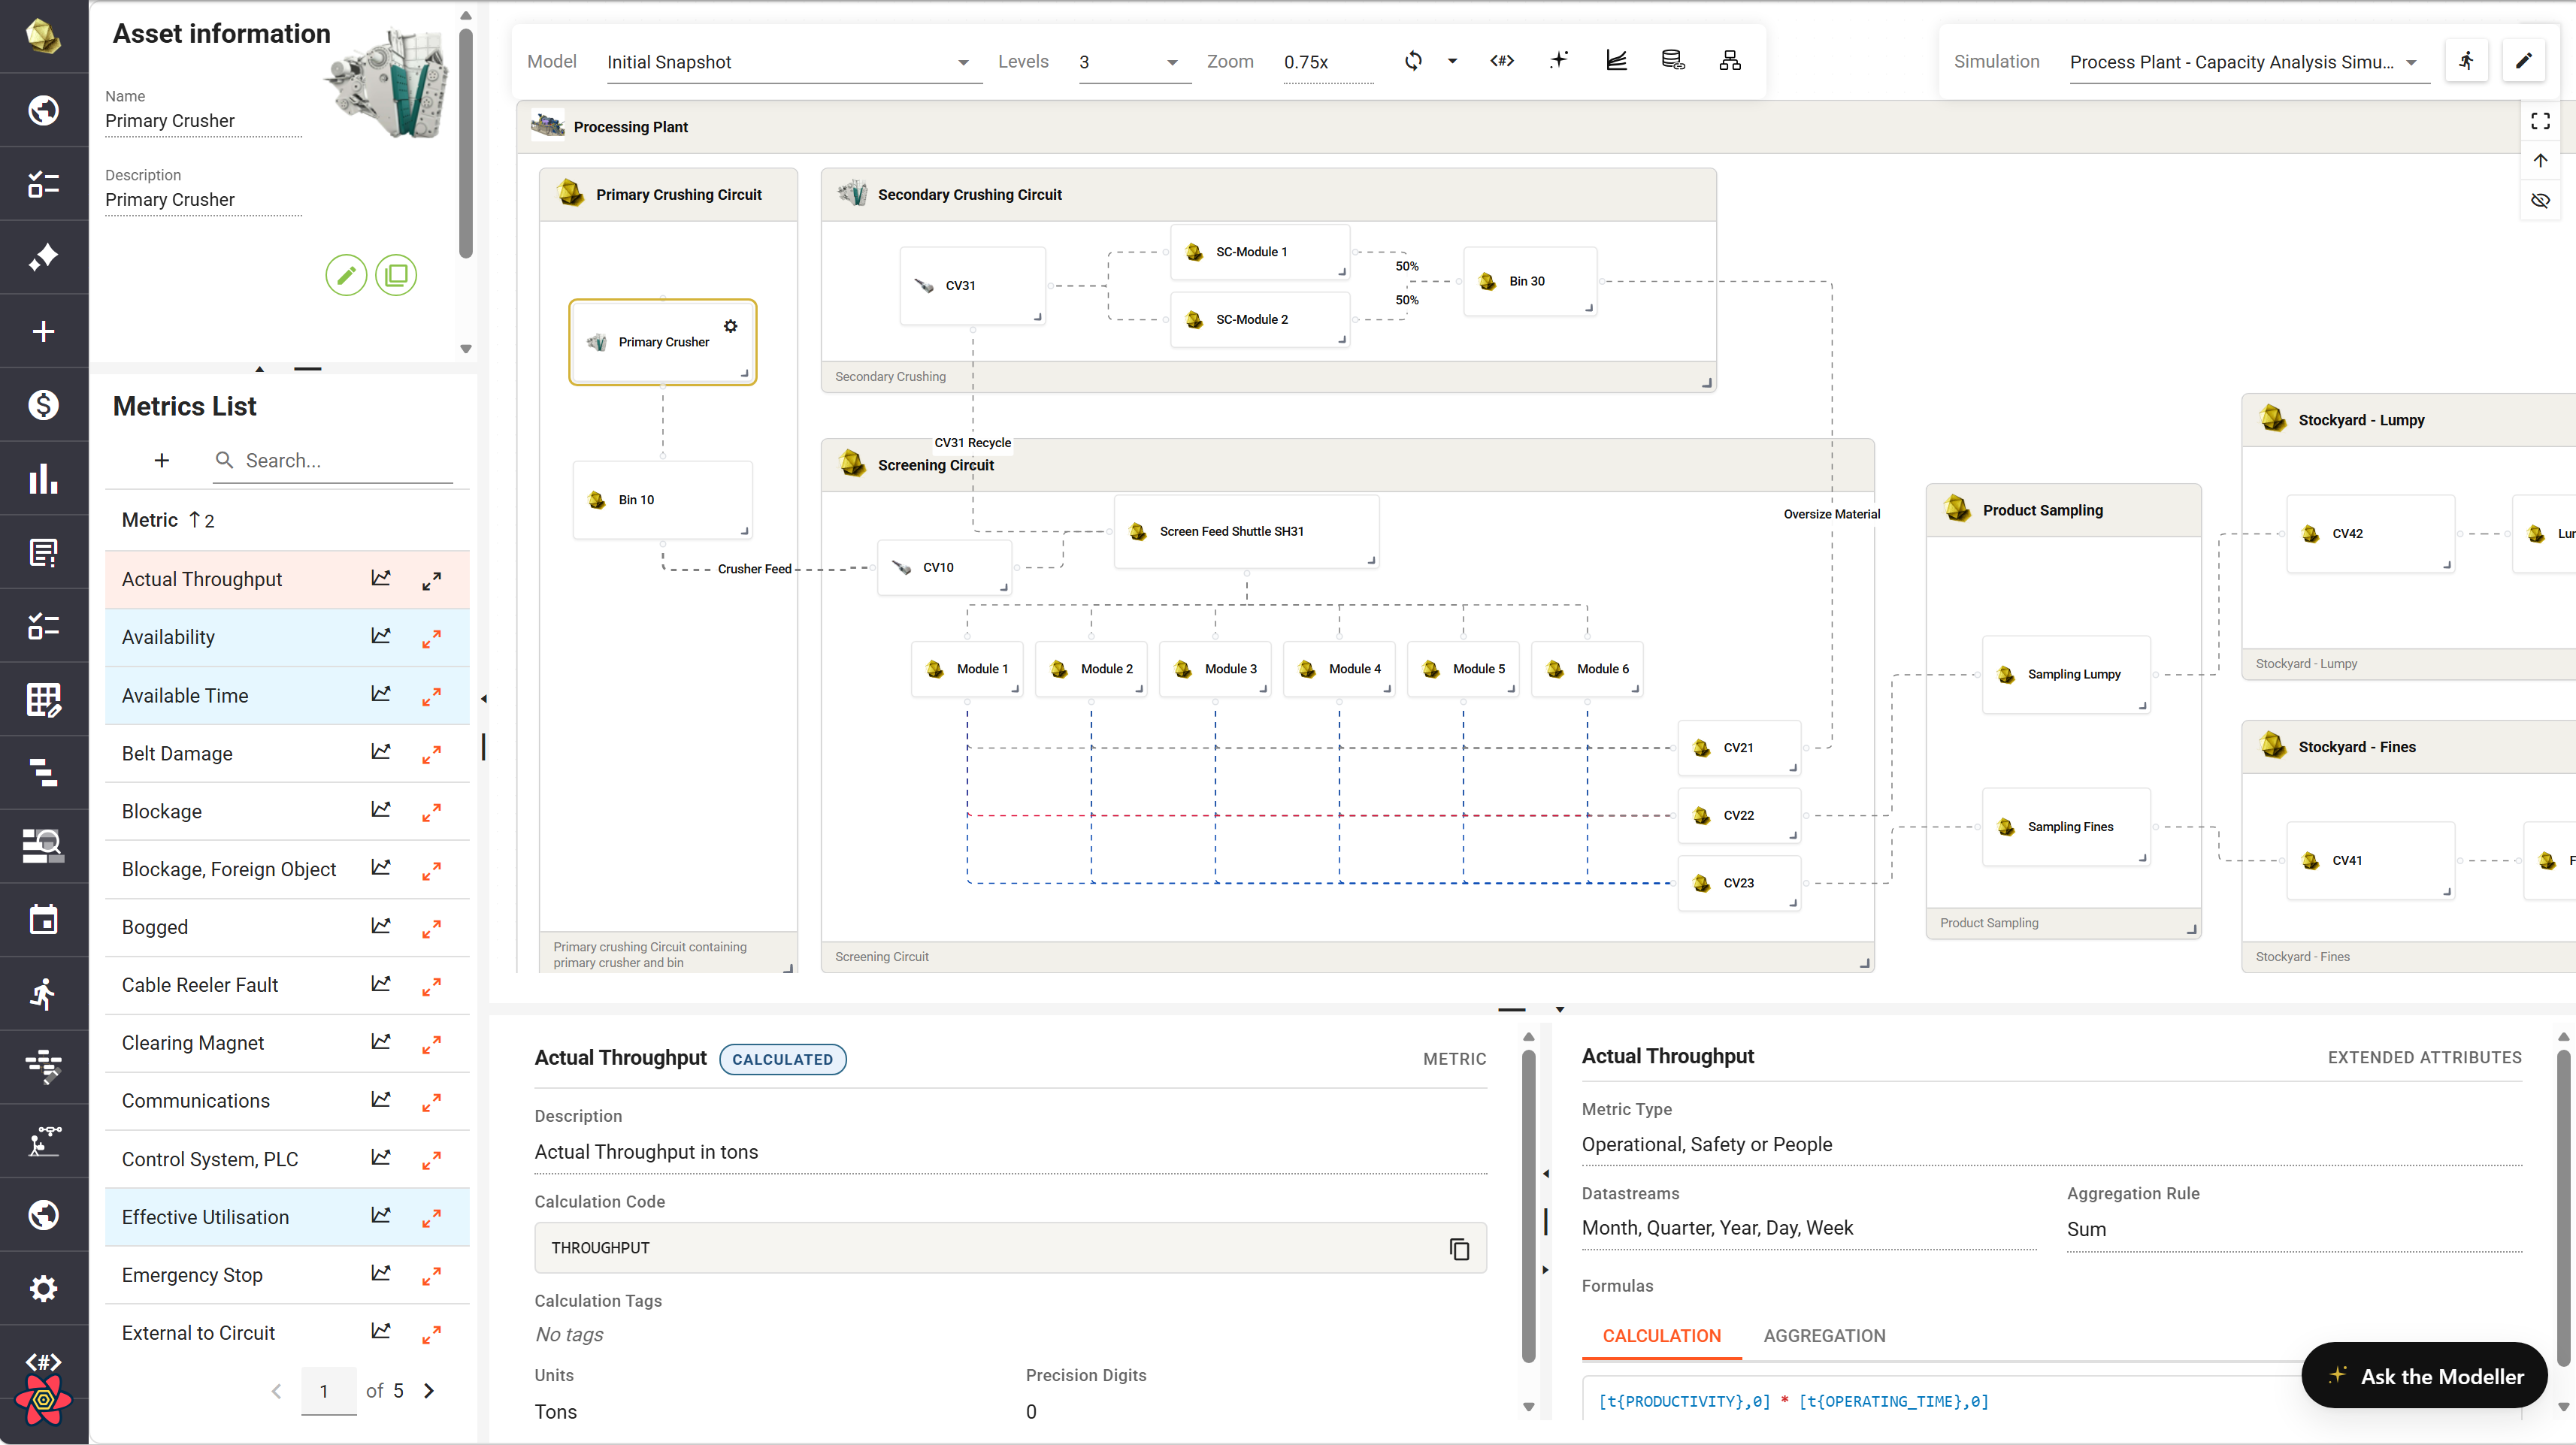The width and height of the screenshot is (2576, 1445).
Task: Select the Available Time metric row
Action: point(287,696)
